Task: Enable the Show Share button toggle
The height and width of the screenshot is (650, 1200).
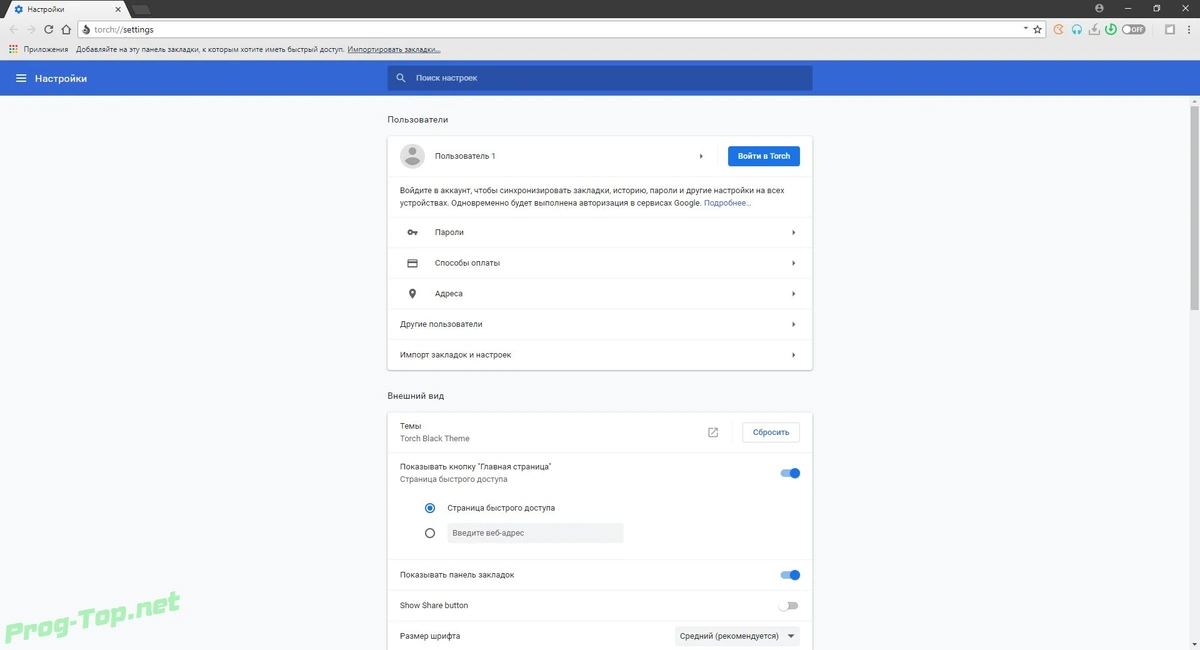Action: (x=789, y=606)
